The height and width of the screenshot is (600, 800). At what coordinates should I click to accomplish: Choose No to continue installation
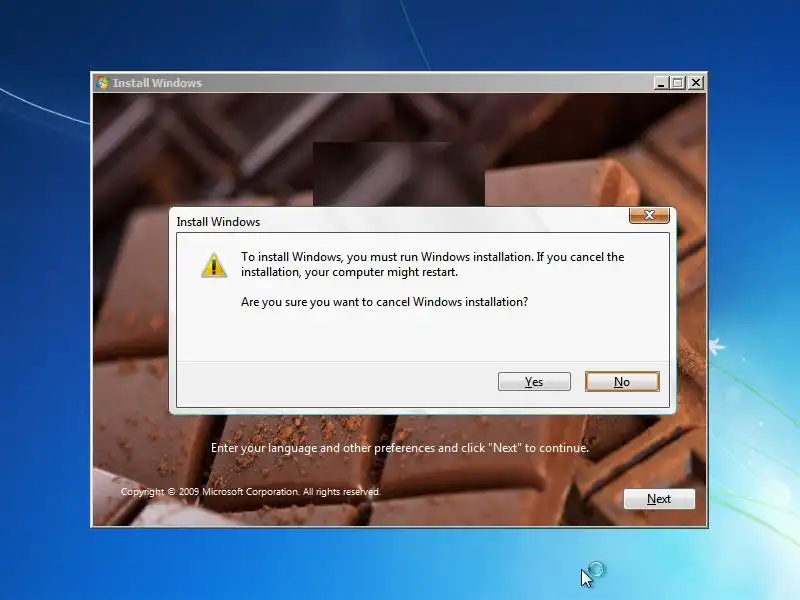pos(622,382)
